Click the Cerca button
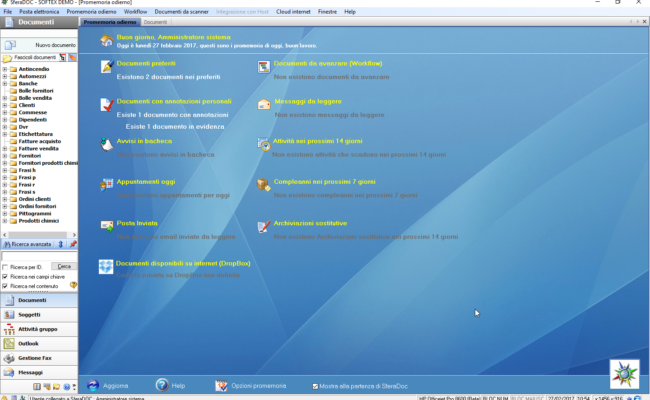Screen dimensions: 650x400 click(64, 267)
